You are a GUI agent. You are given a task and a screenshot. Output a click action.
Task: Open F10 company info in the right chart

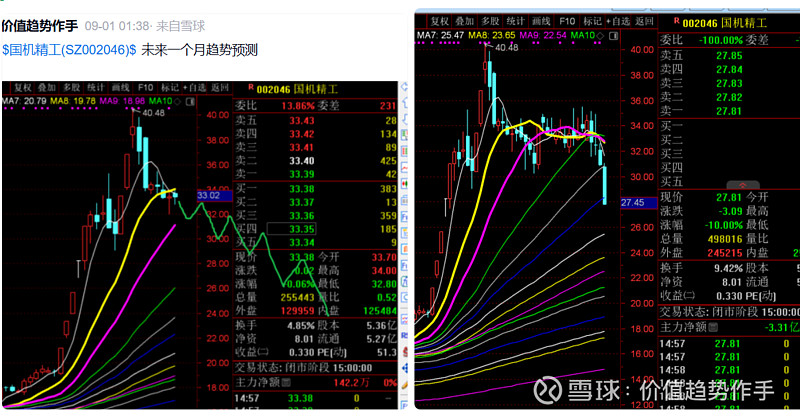[x=567, y=21]
